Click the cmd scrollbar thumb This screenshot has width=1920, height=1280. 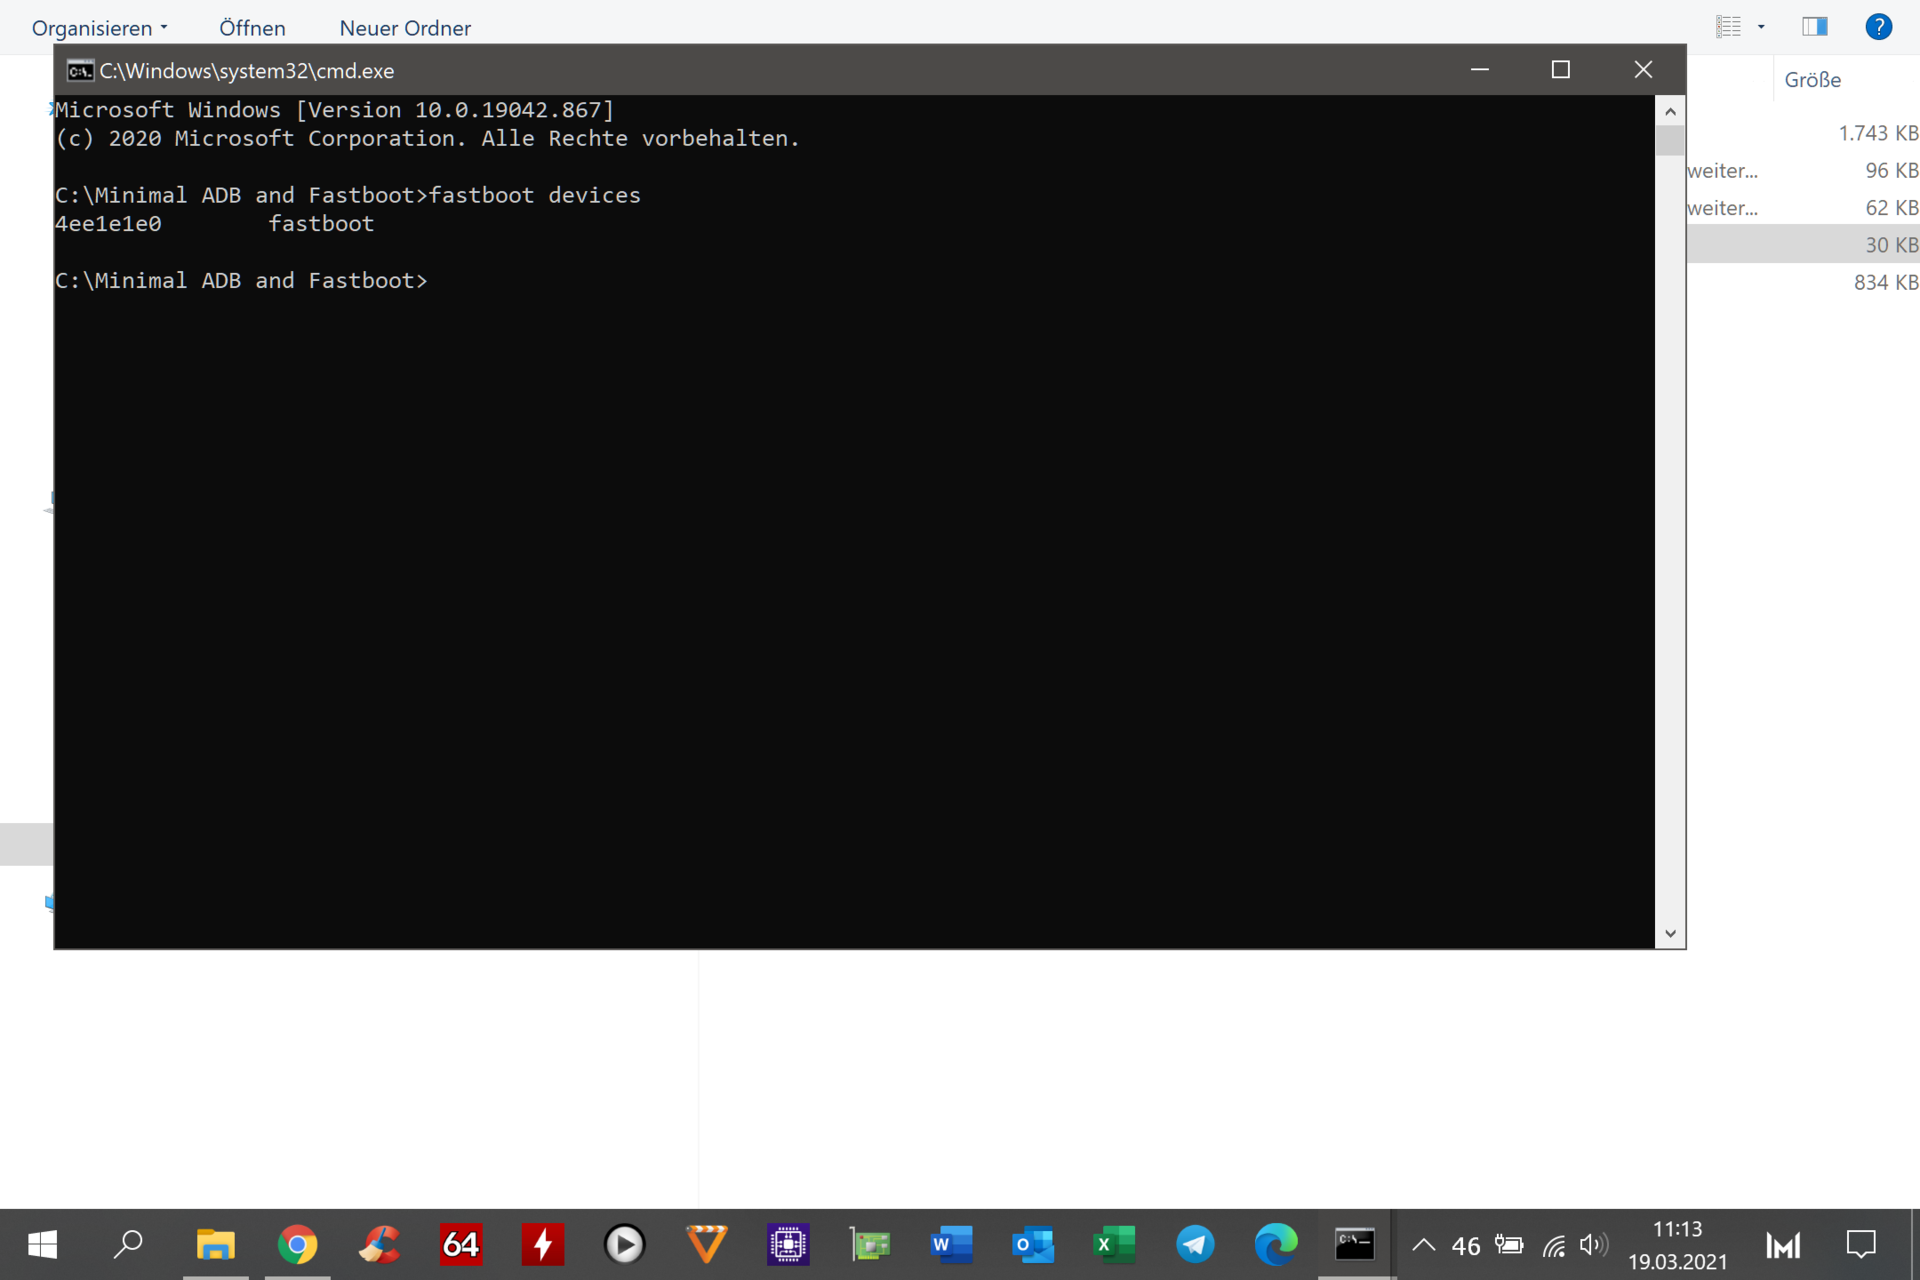(1670, 140)
